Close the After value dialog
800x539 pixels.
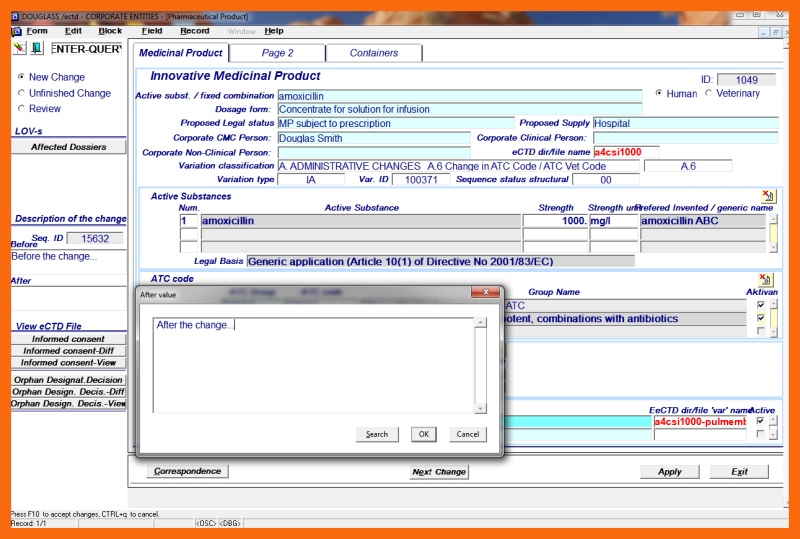pyautogui.click(x=485, y=292)
